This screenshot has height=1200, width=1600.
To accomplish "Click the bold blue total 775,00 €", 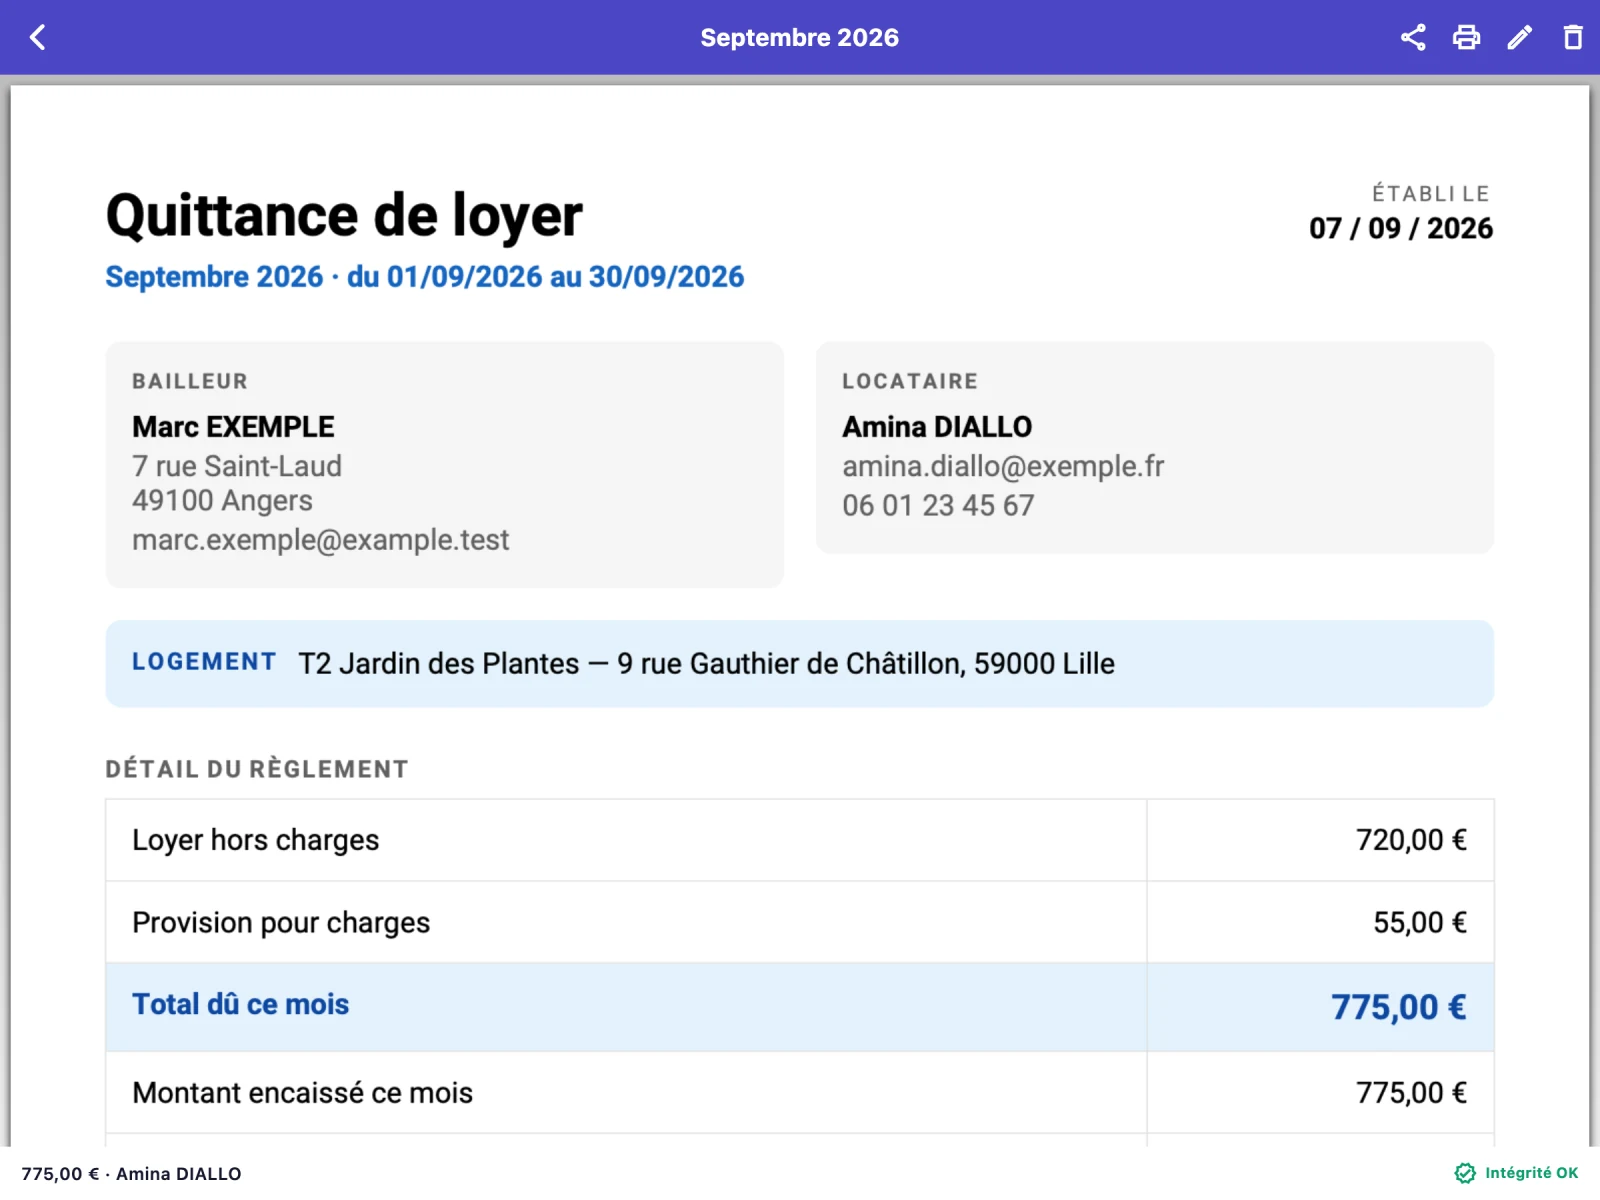I will (1399, 1008).
